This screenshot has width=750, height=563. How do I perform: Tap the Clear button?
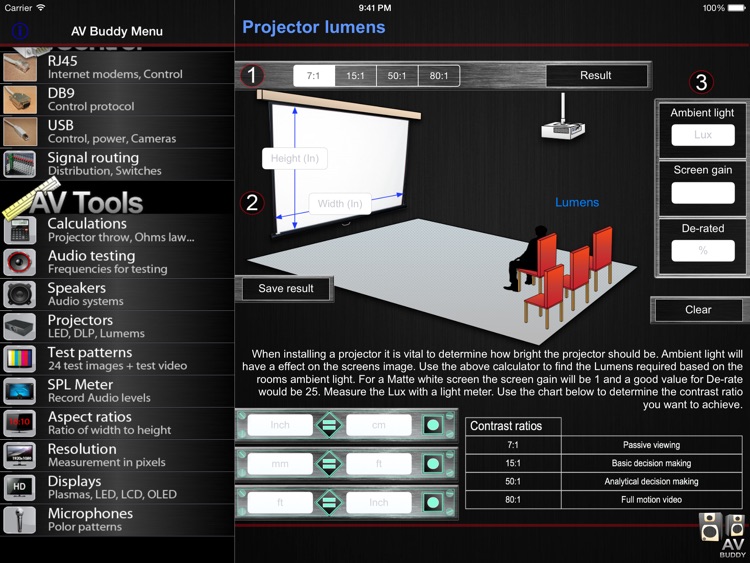coord(698,309)
